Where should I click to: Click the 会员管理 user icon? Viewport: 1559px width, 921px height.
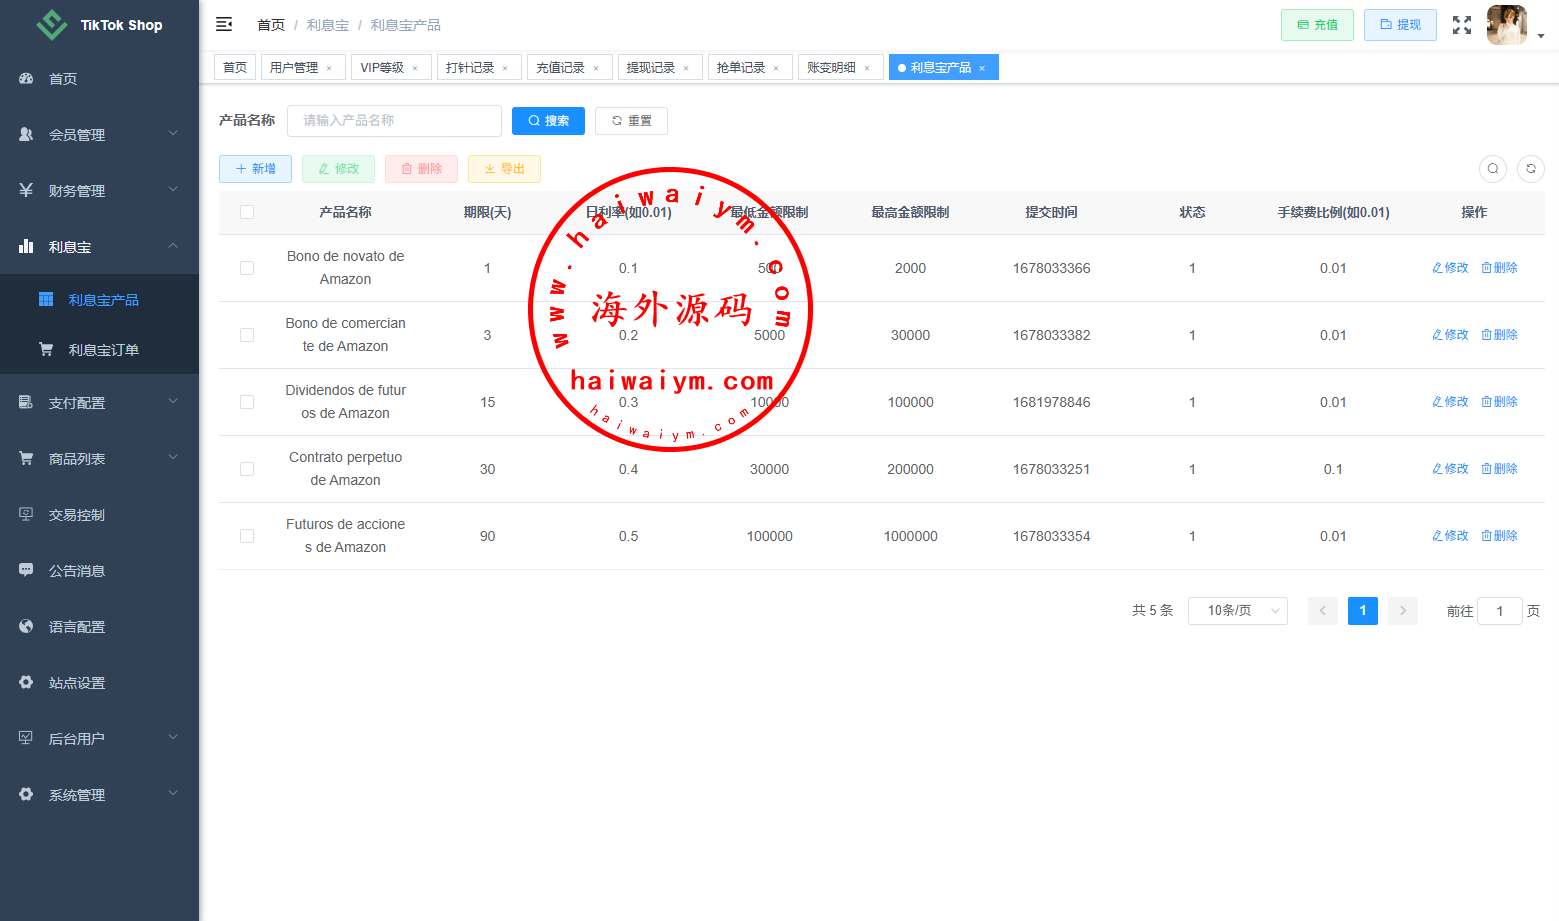click(26, 134)
